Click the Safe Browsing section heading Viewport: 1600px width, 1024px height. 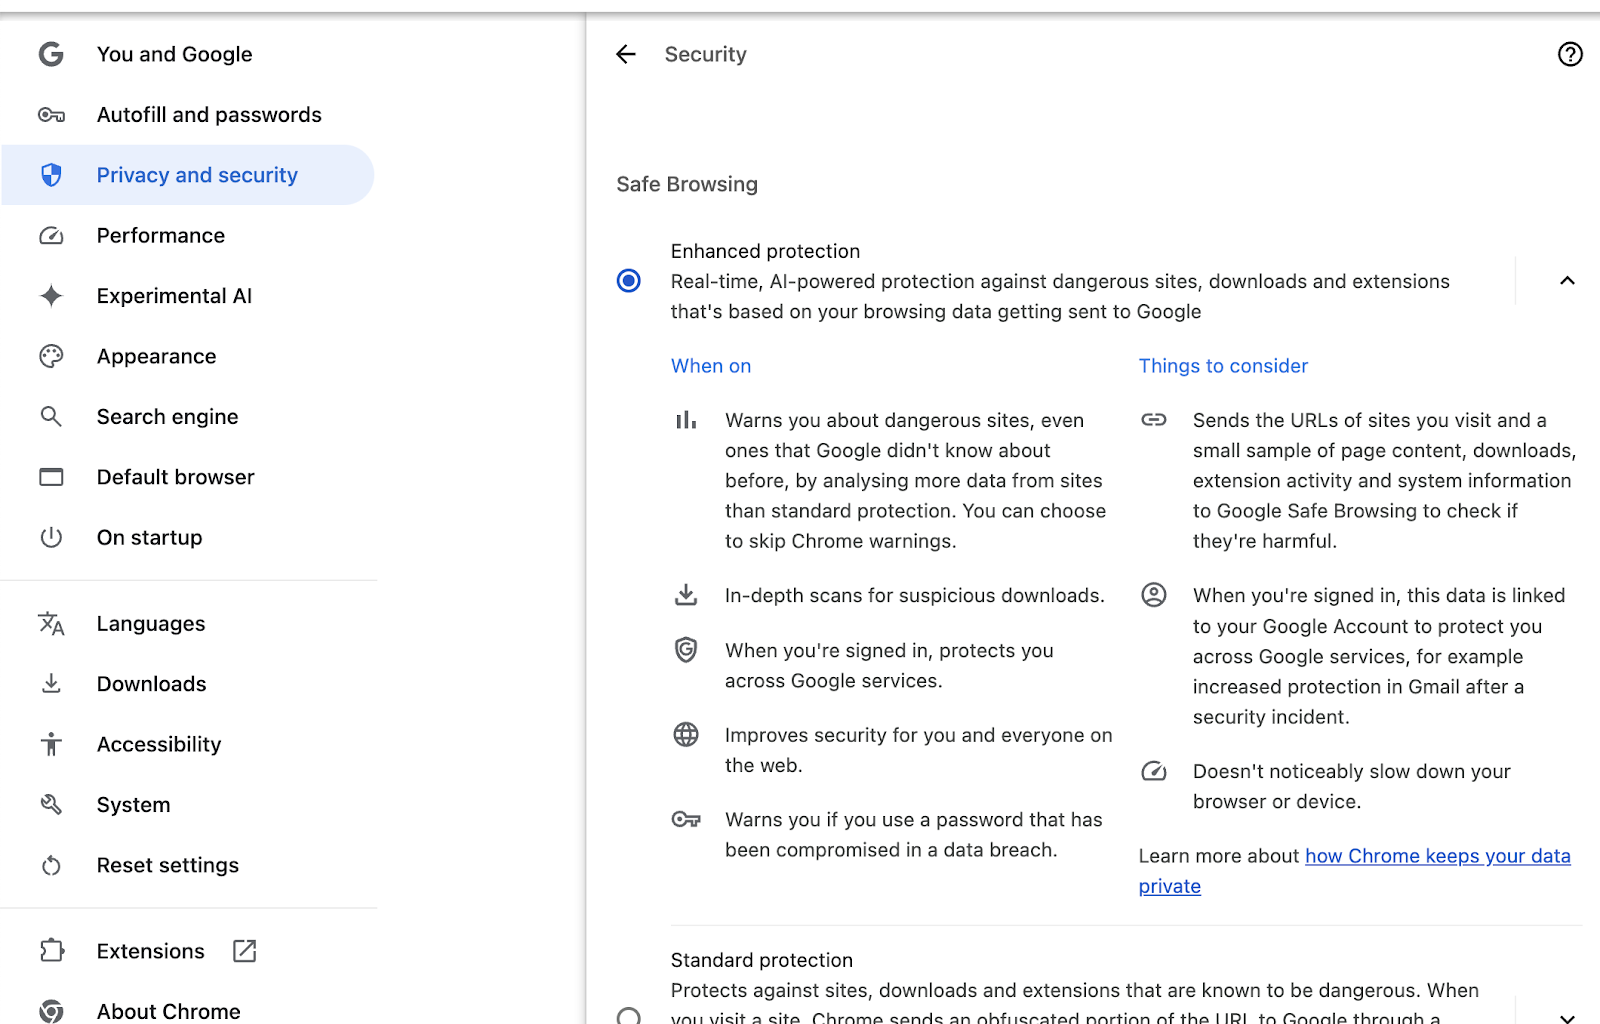pyautogui.click(x=687, y=184)
